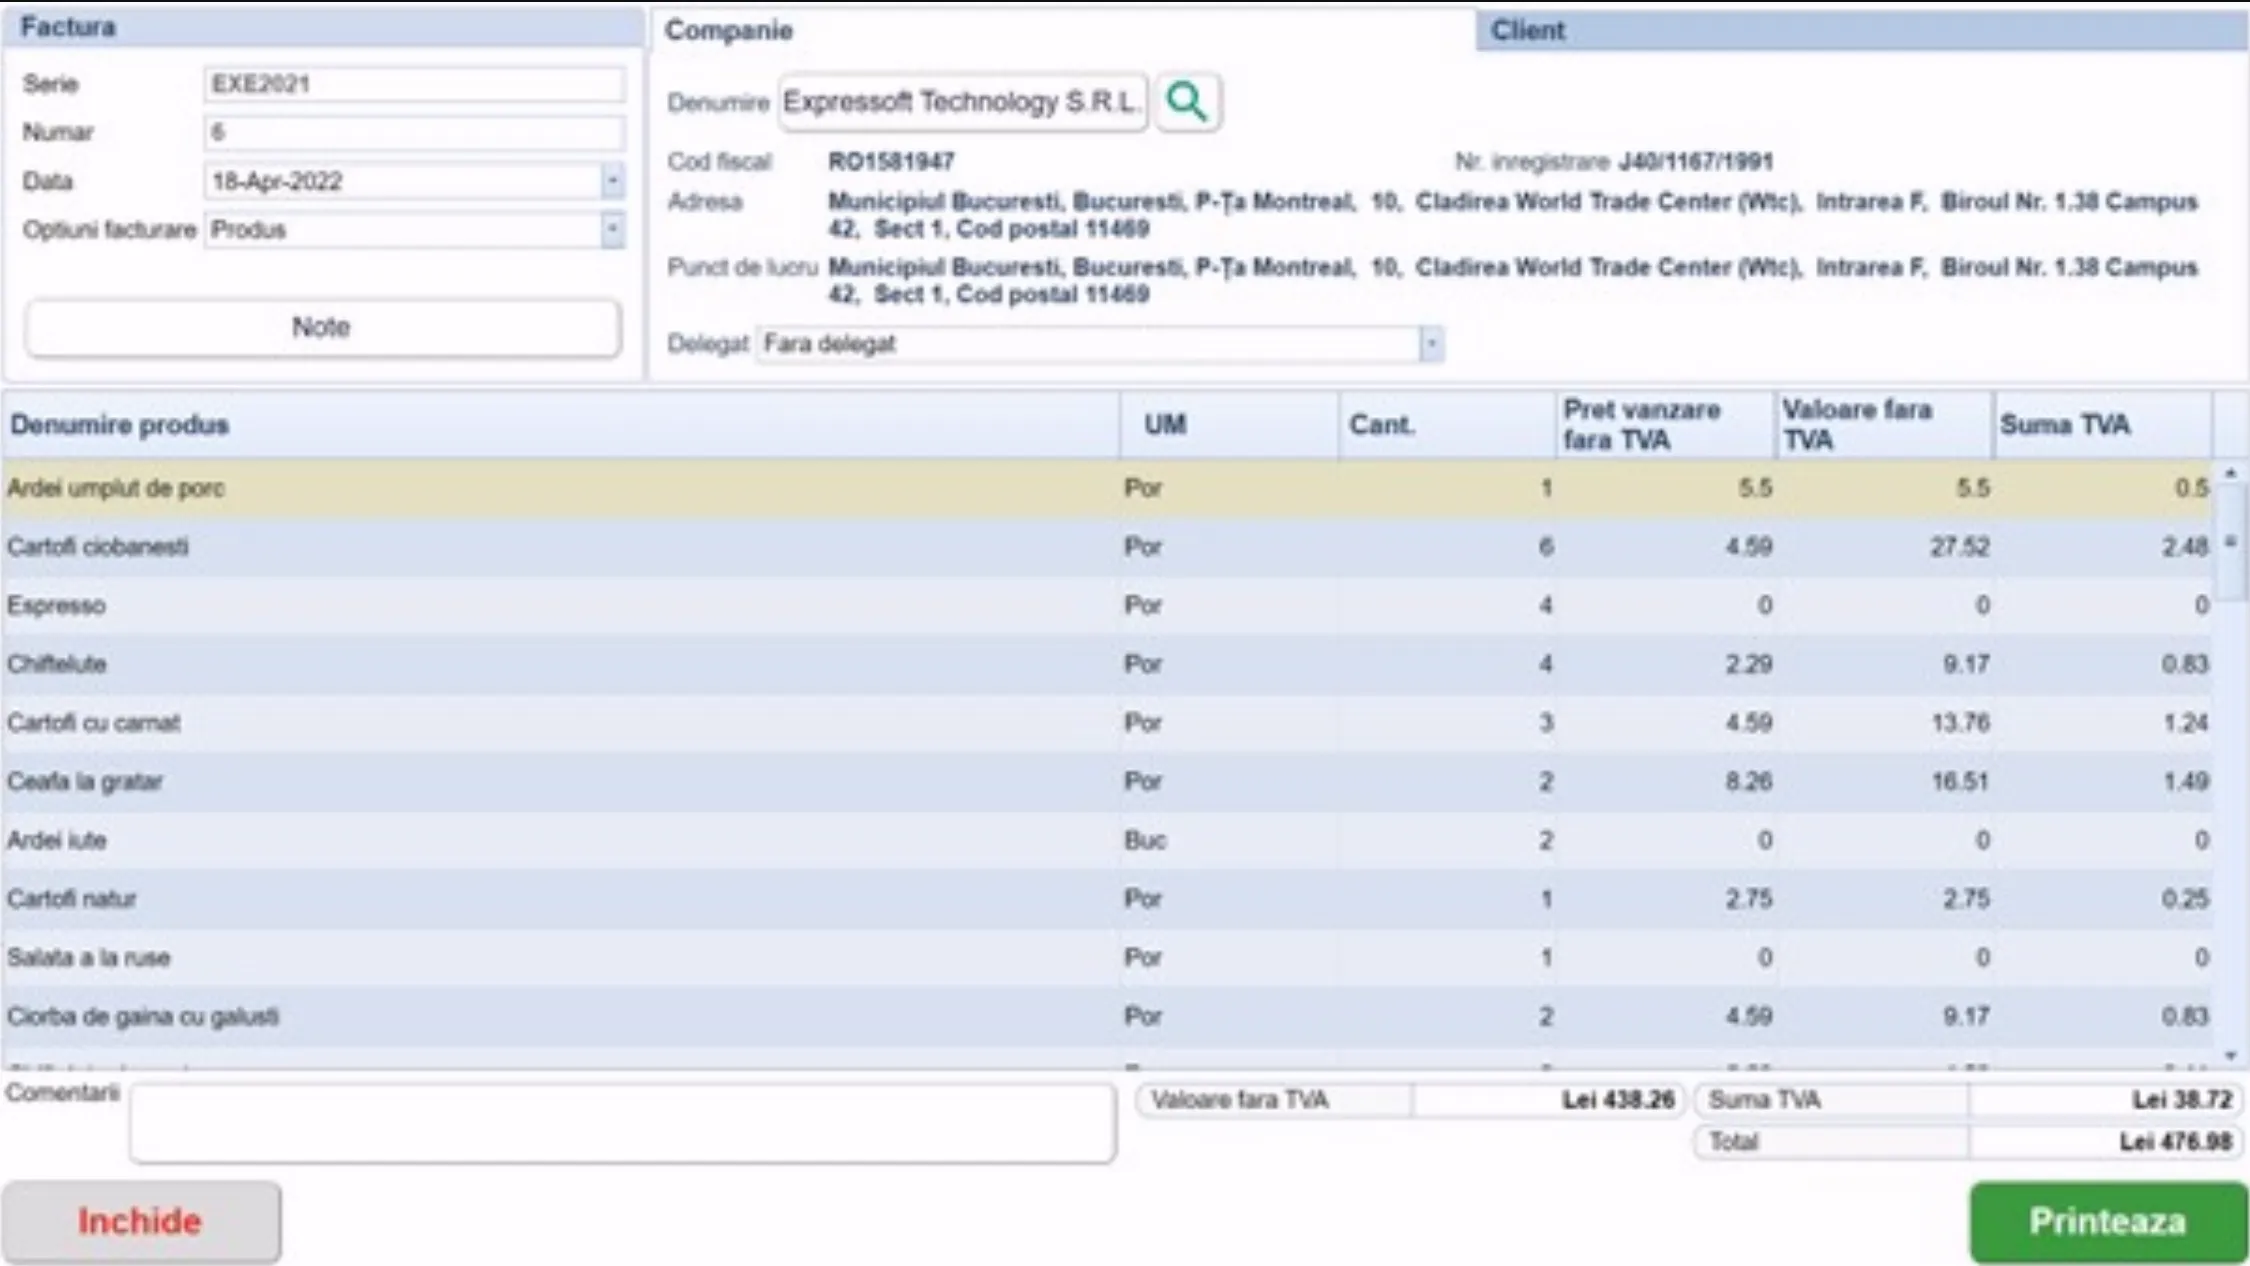Click the Cant. column header

1447,425
